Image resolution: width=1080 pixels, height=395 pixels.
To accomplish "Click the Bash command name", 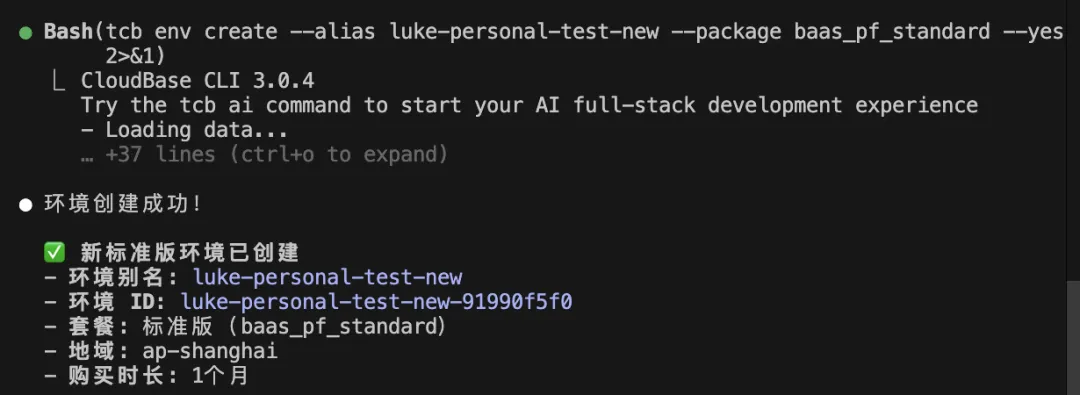I will click(69, 32).
